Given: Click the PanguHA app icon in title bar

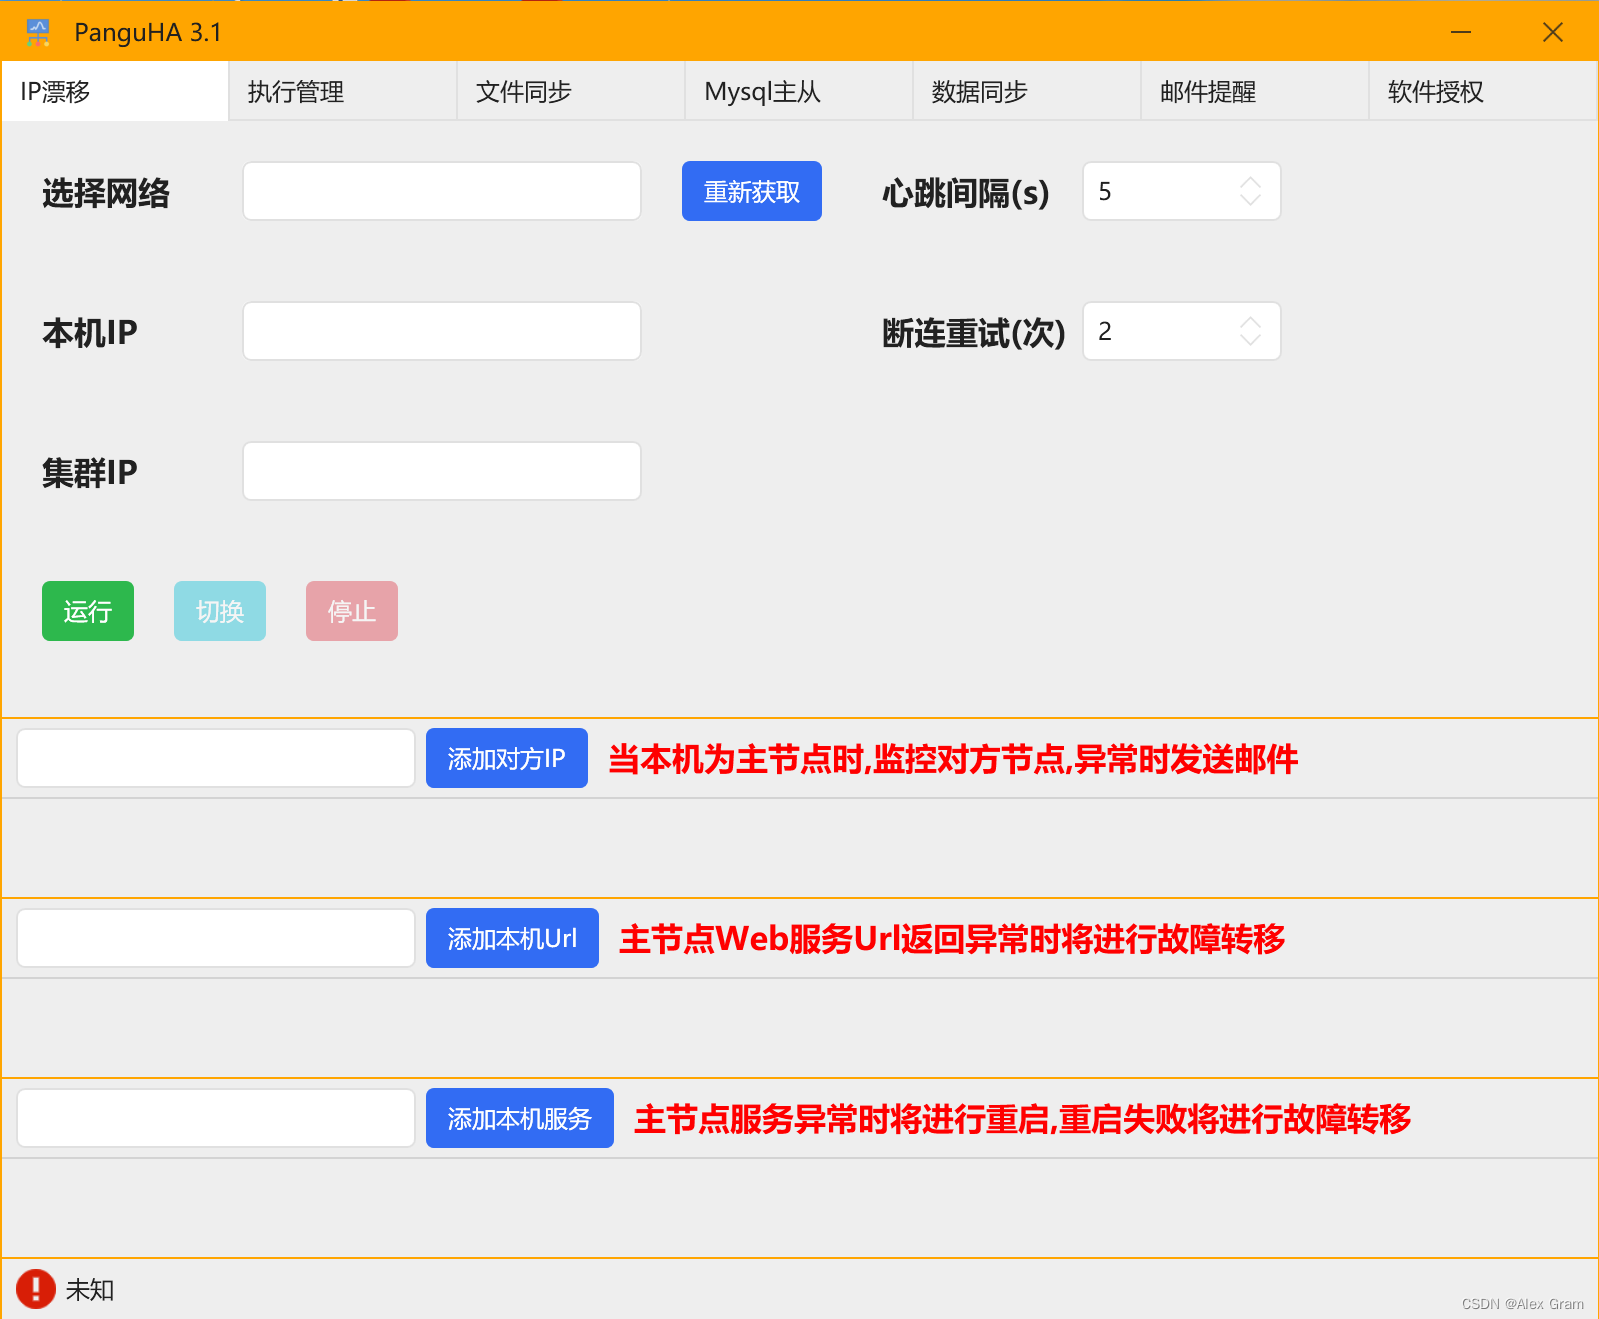Looking at the screenshot, I should [38, 32].
